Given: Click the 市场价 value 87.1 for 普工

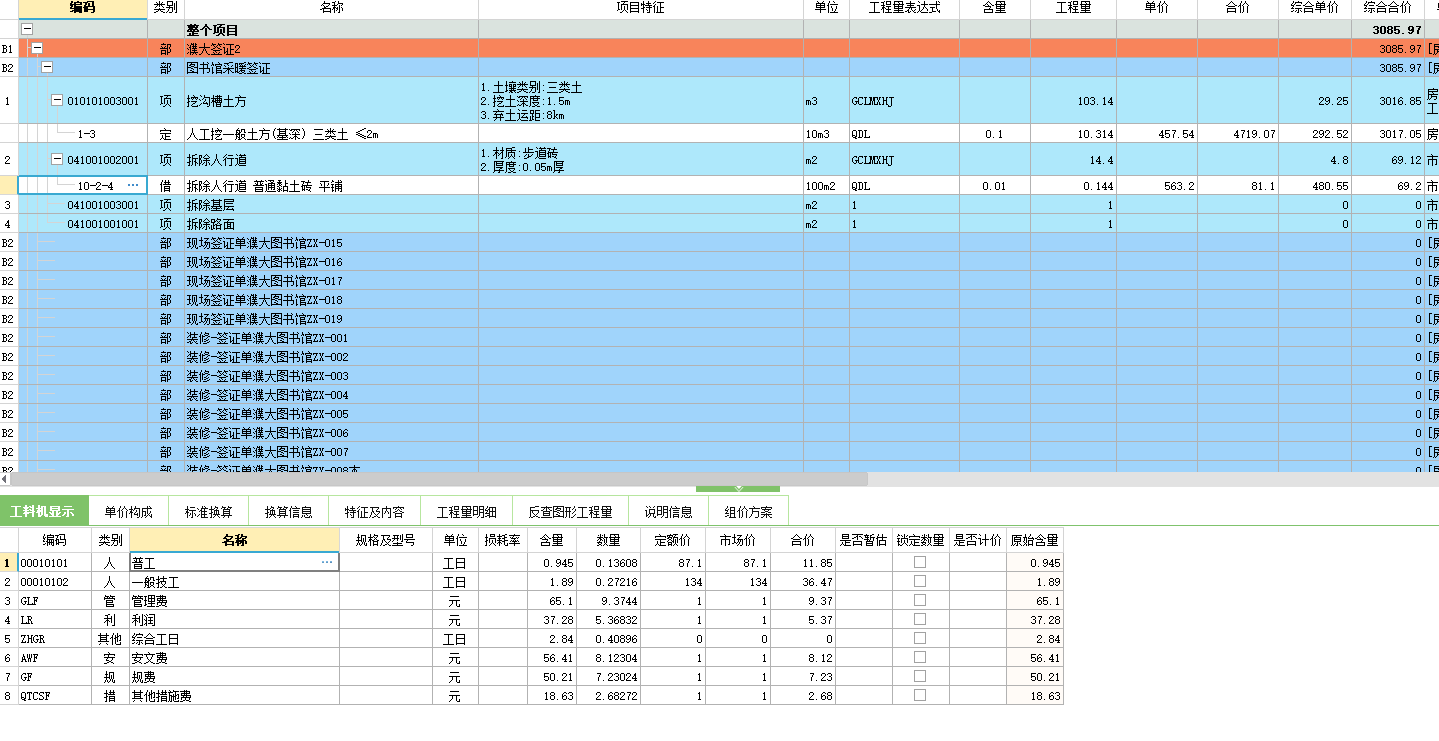Looking at the screenshot, I should pos(755,563).
